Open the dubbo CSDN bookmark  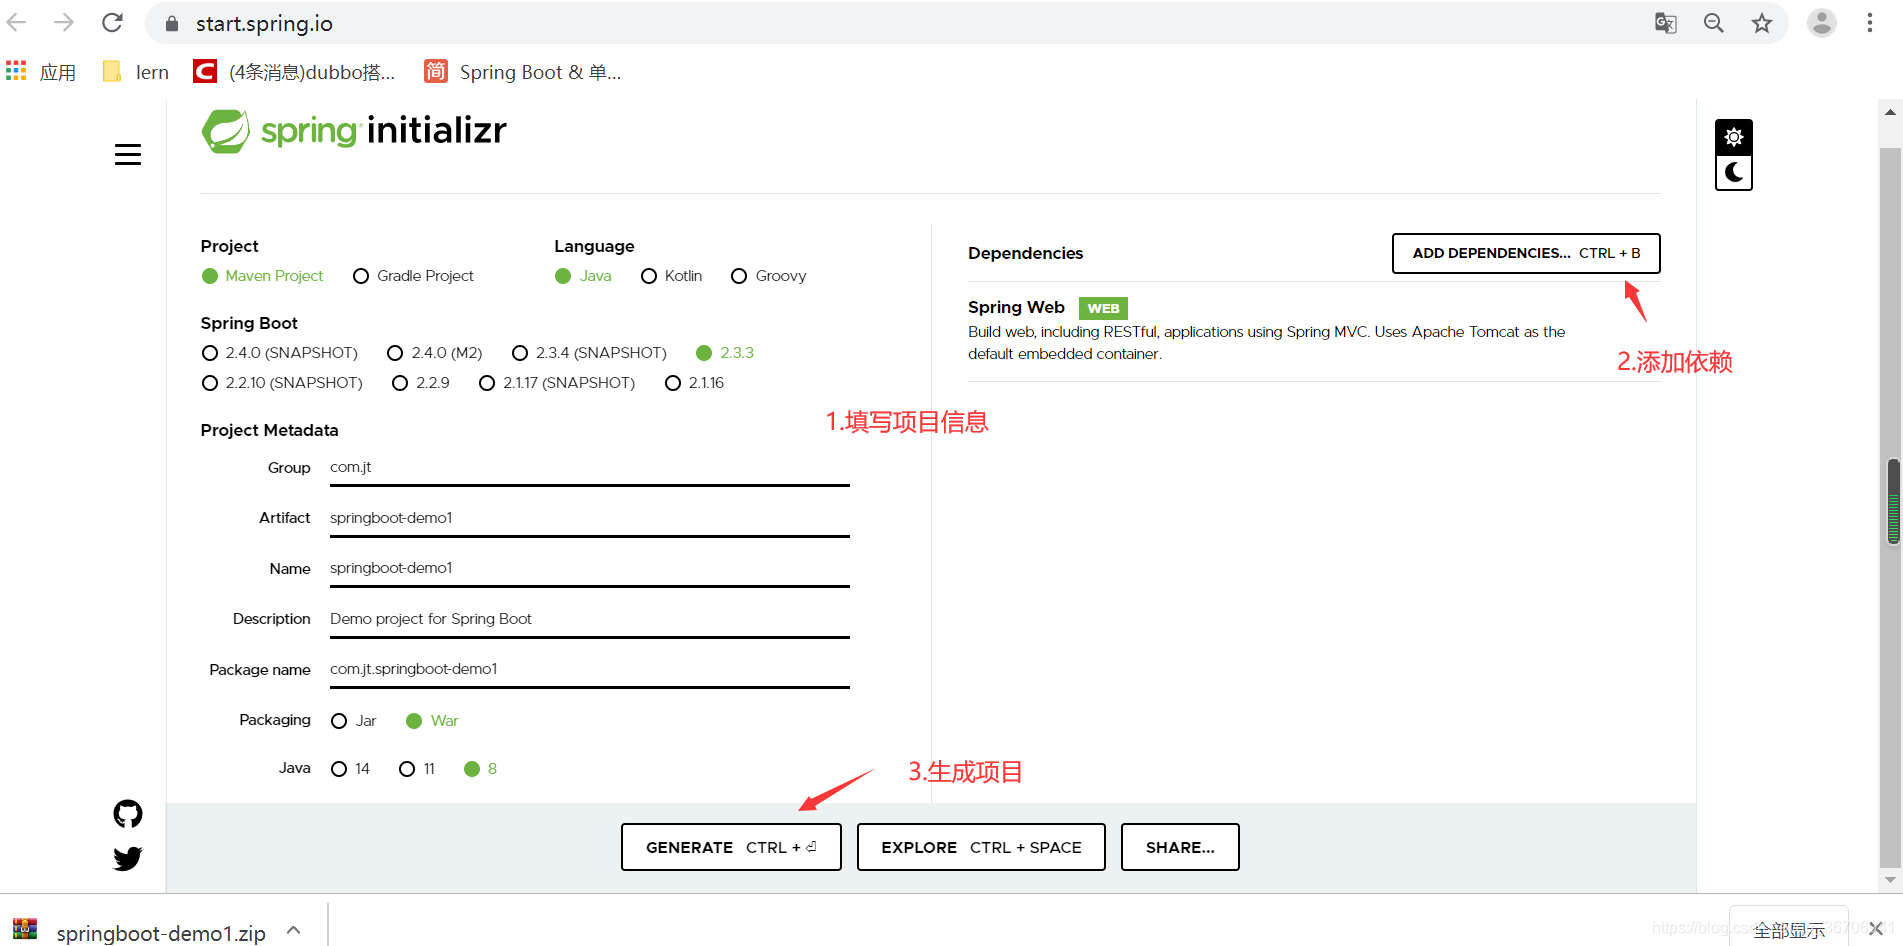point(295,72)
